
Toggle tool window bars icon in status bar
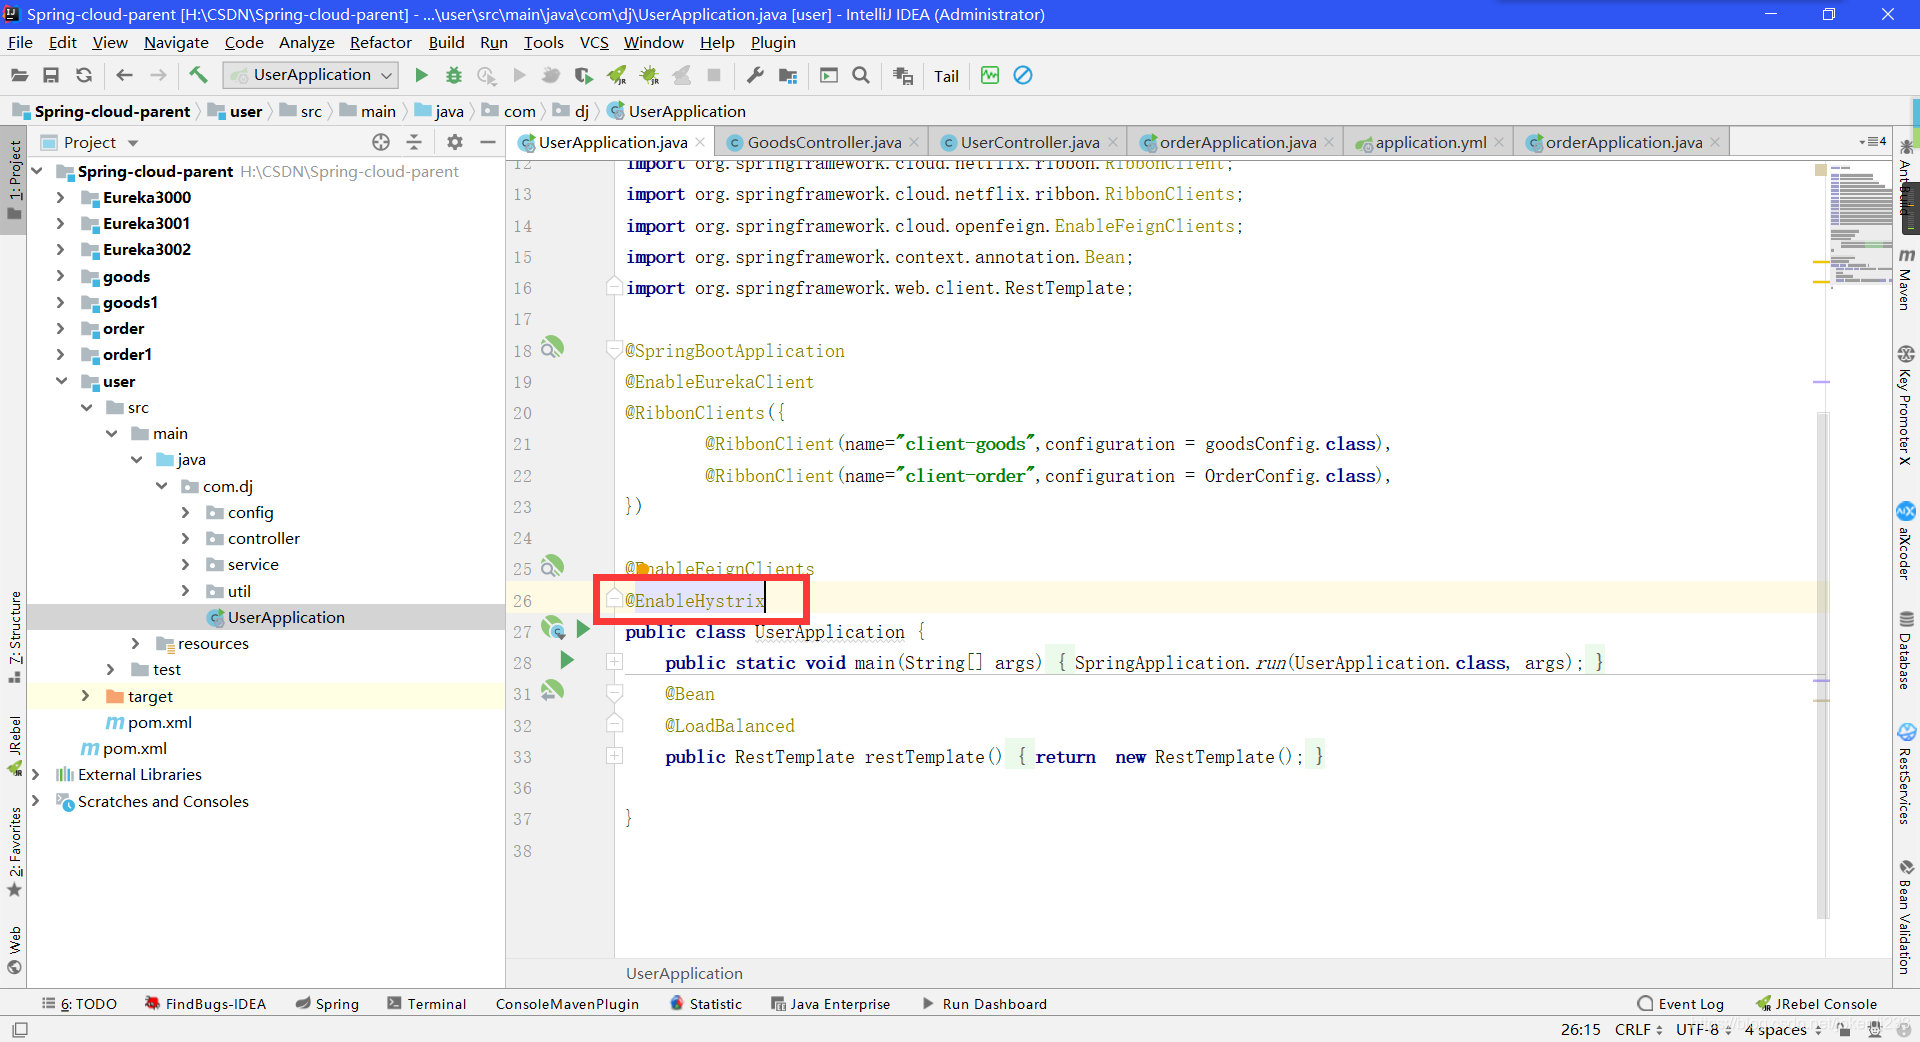click(x=20, y=1029)
